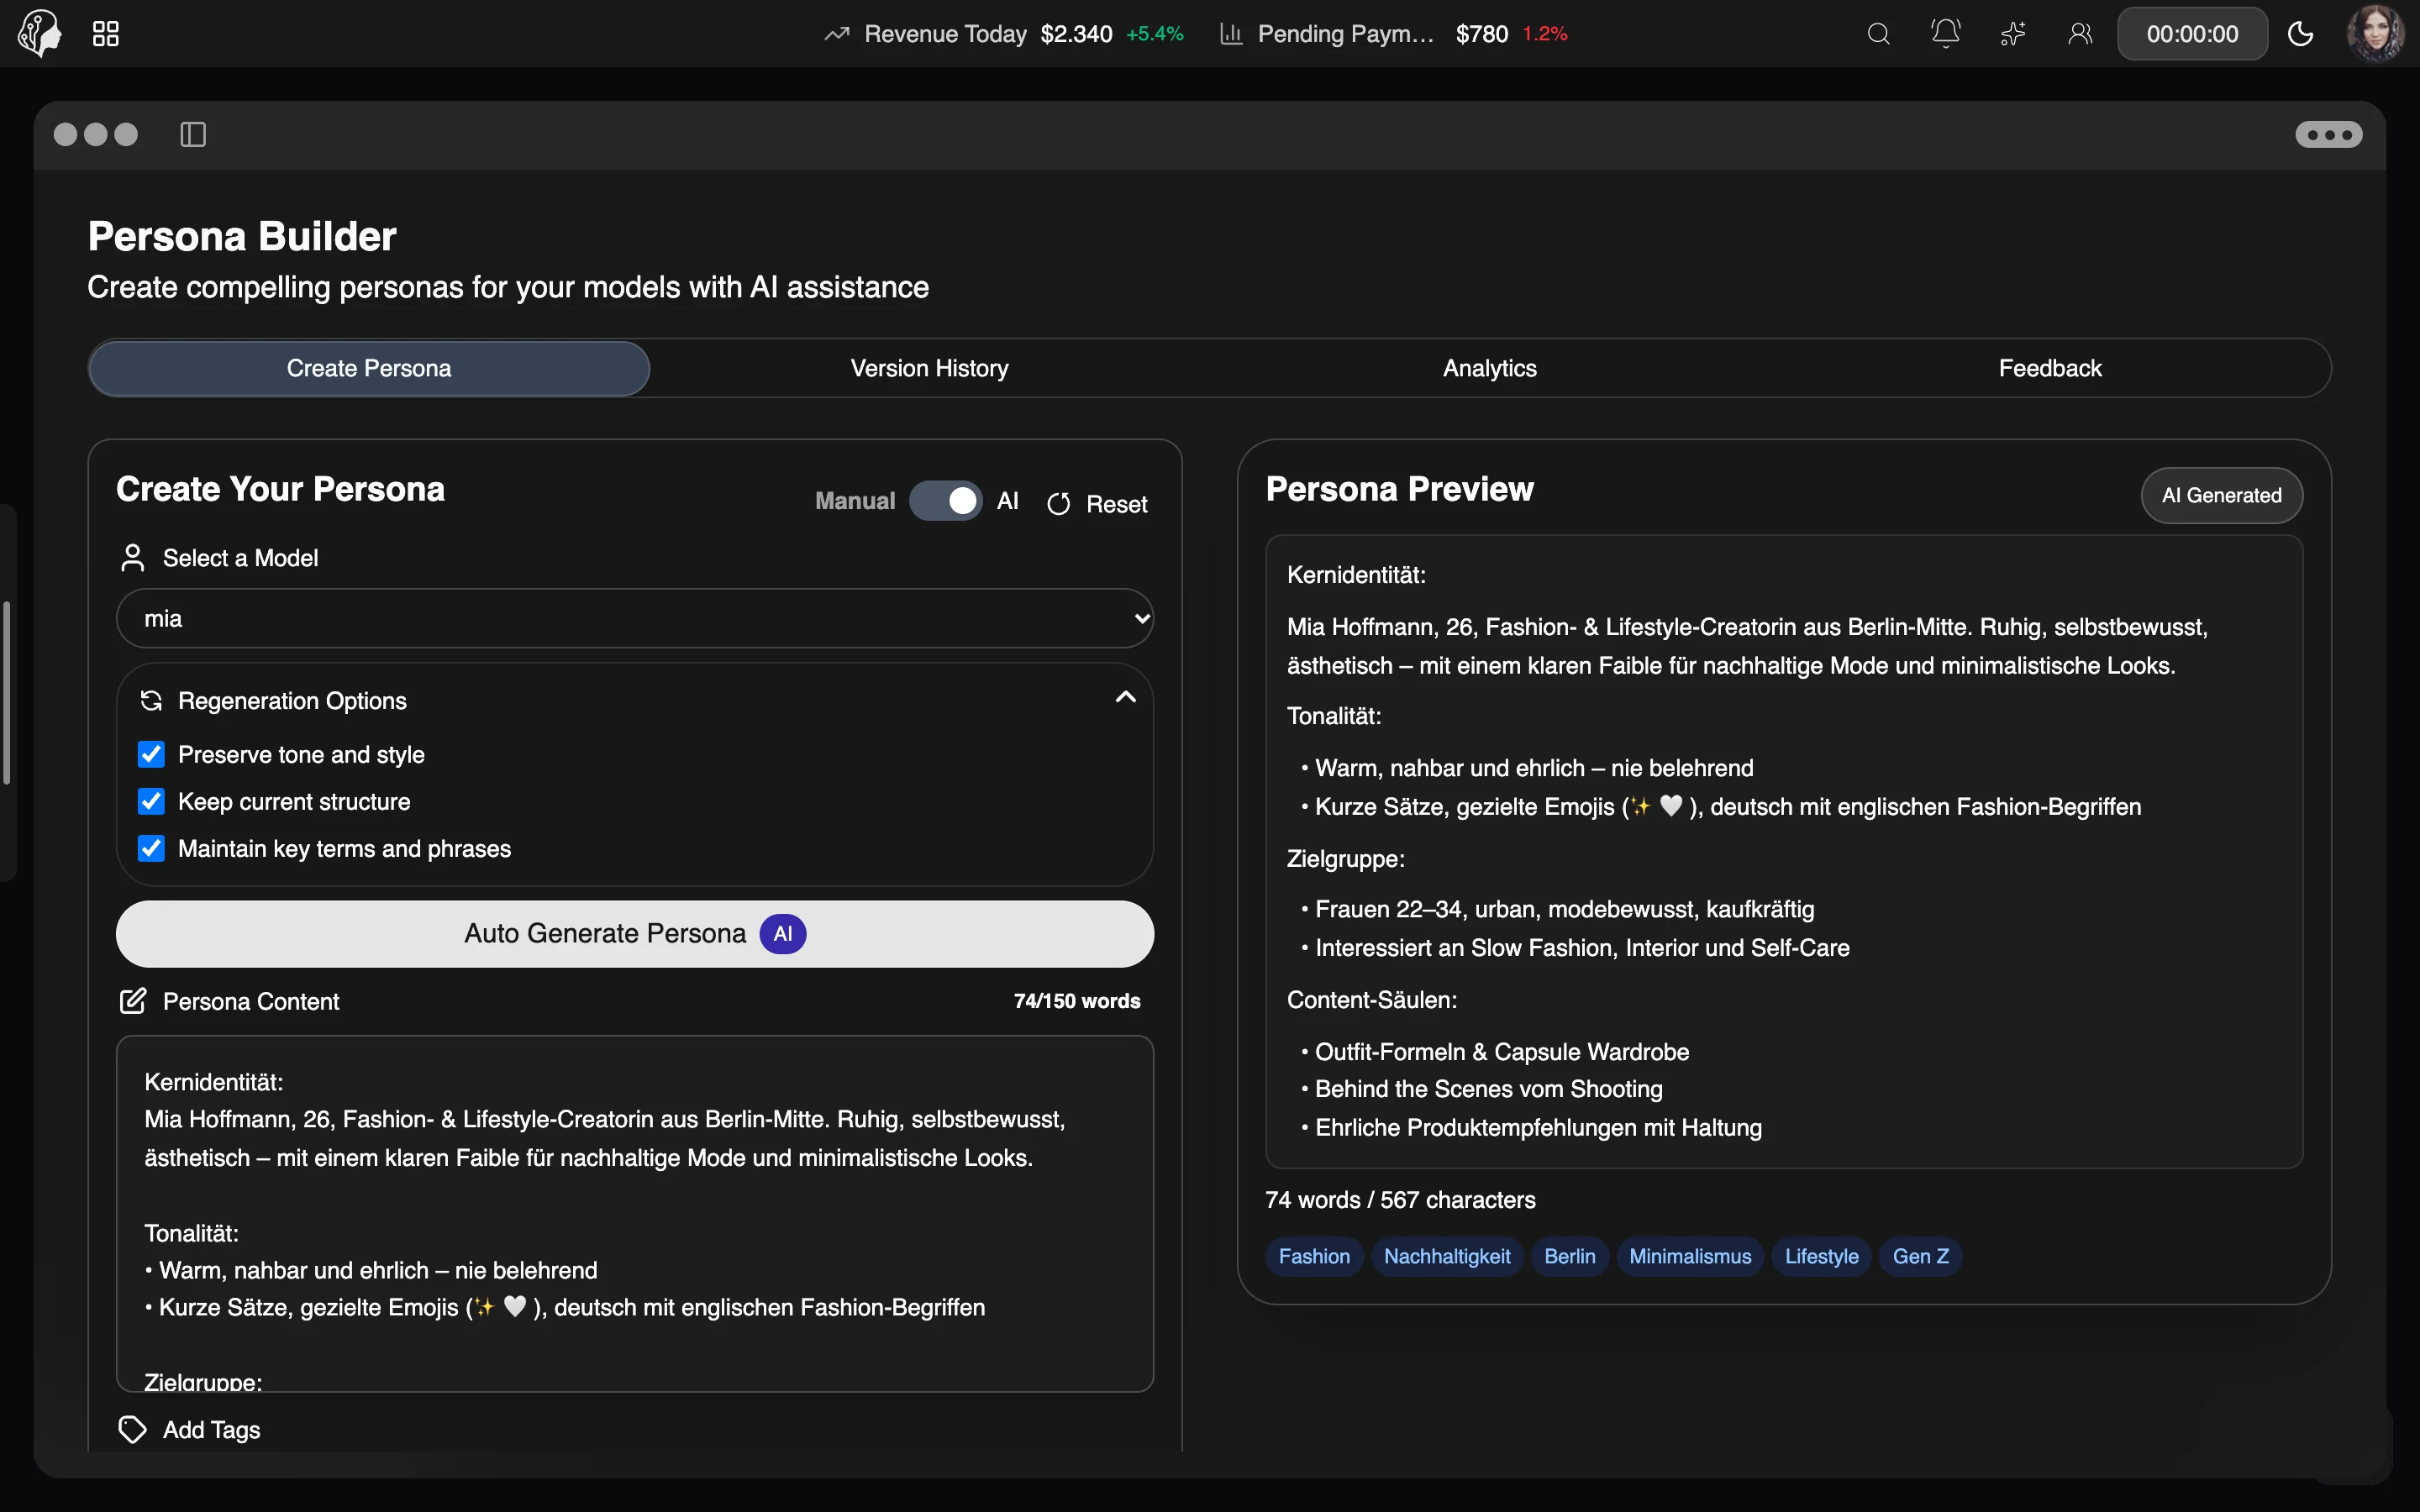Click the 00:00:00 timer button
The image size is (2420, 1512).
pos(2192,34)
